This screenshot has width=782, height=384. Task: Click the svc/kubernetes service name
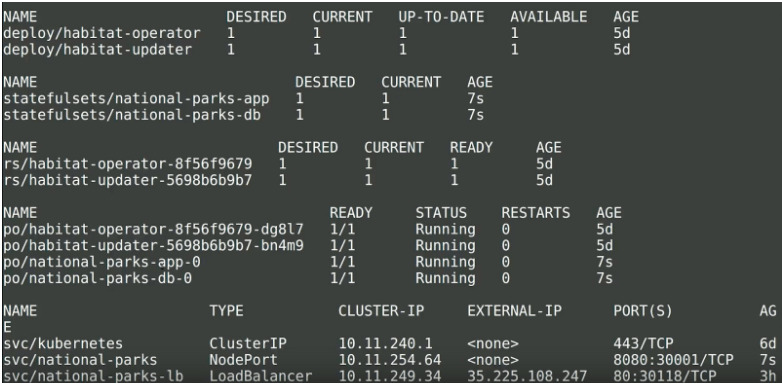click(63, 344)
